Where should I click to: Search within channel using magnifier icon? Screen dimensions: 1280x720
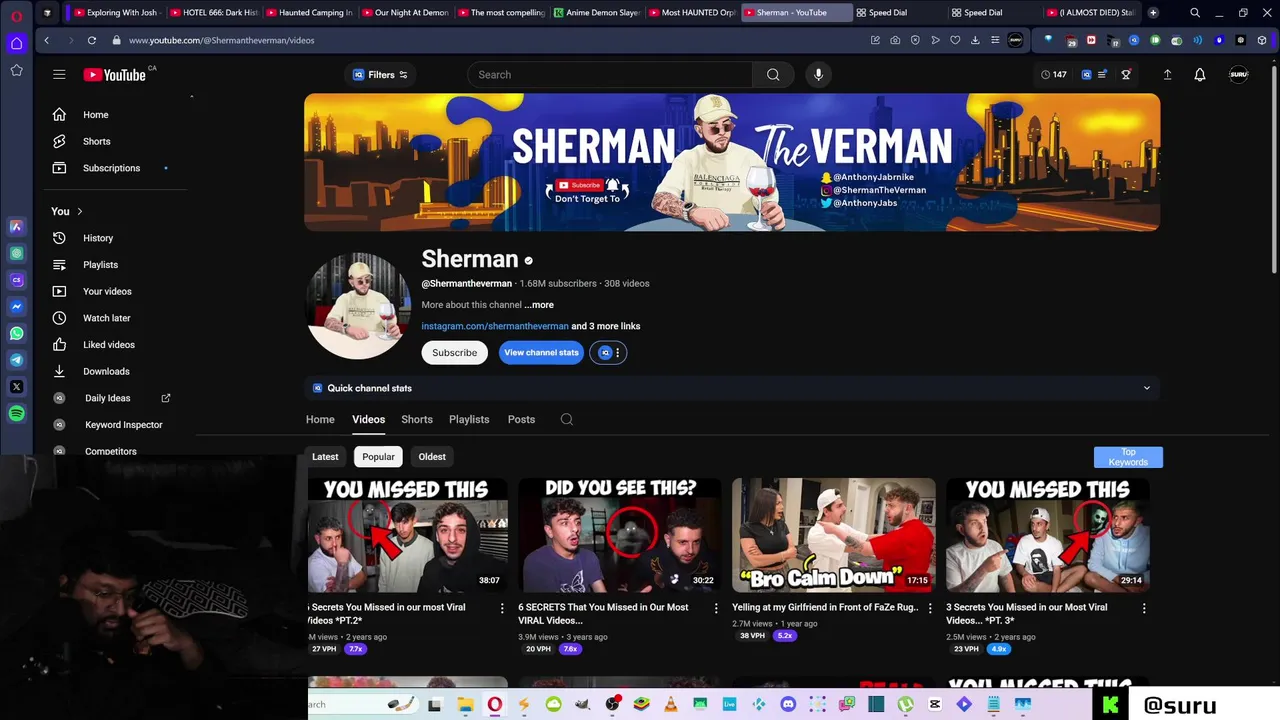tap(567, 419)
